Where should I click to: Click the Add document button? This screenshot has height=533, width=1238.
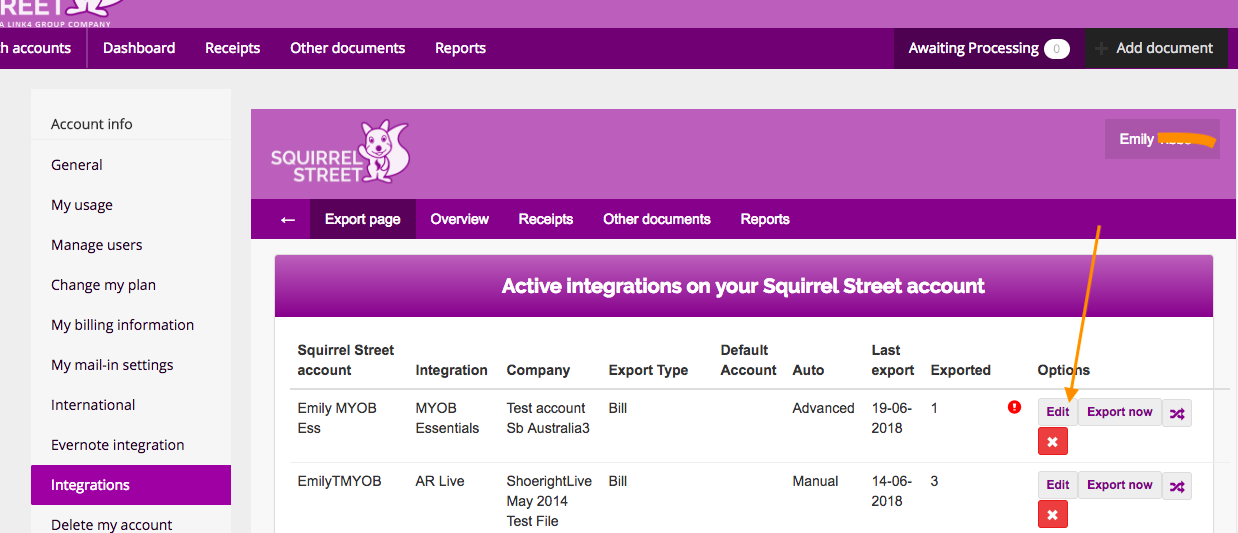tap(1156, 48)
